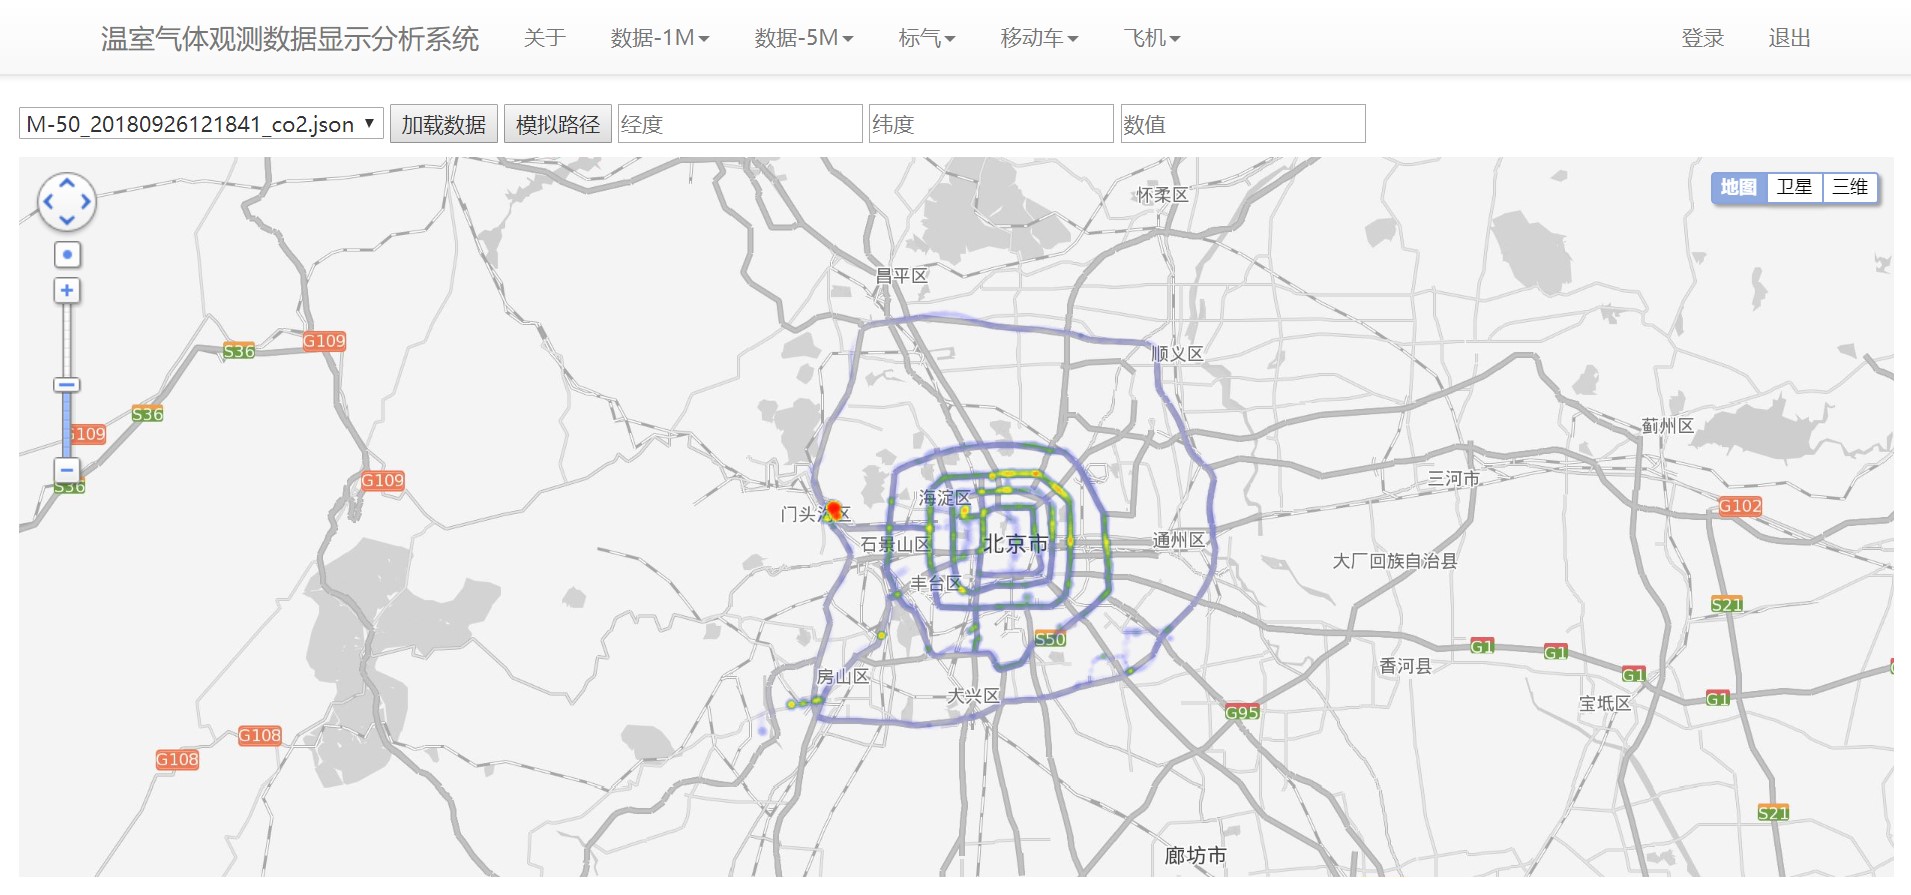Image resolution: width=1911 pixels, height=895 pixels.
Task: Expand the 数据-1M dropdown menu
Action: tap(659, 38)
